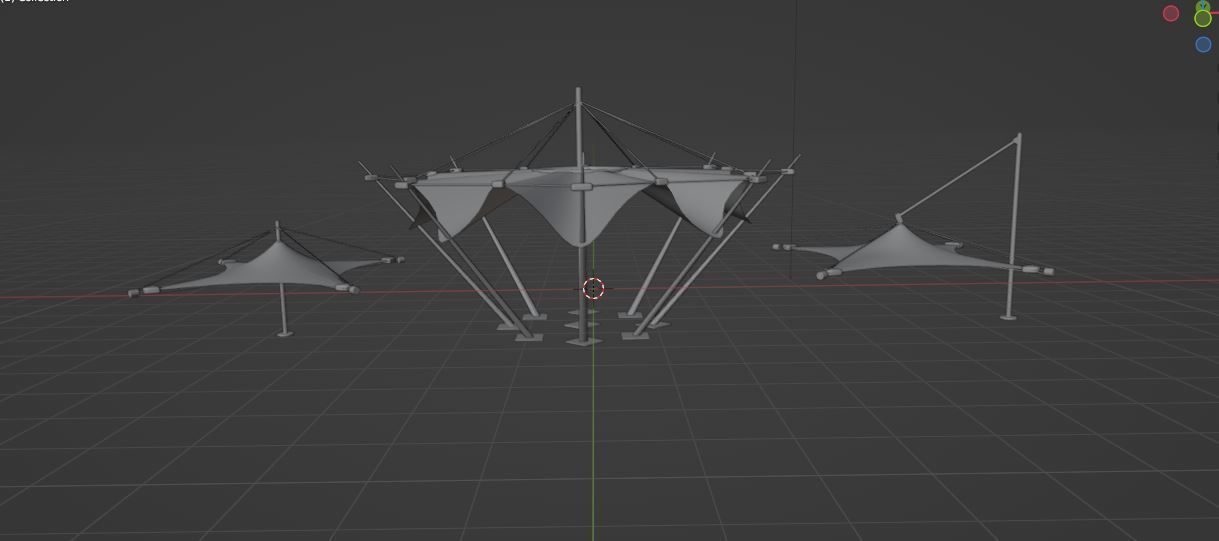Click the blue negative Z axis gizmo circle
This screenshot has height=541, width=1219.
[1204, 44]
